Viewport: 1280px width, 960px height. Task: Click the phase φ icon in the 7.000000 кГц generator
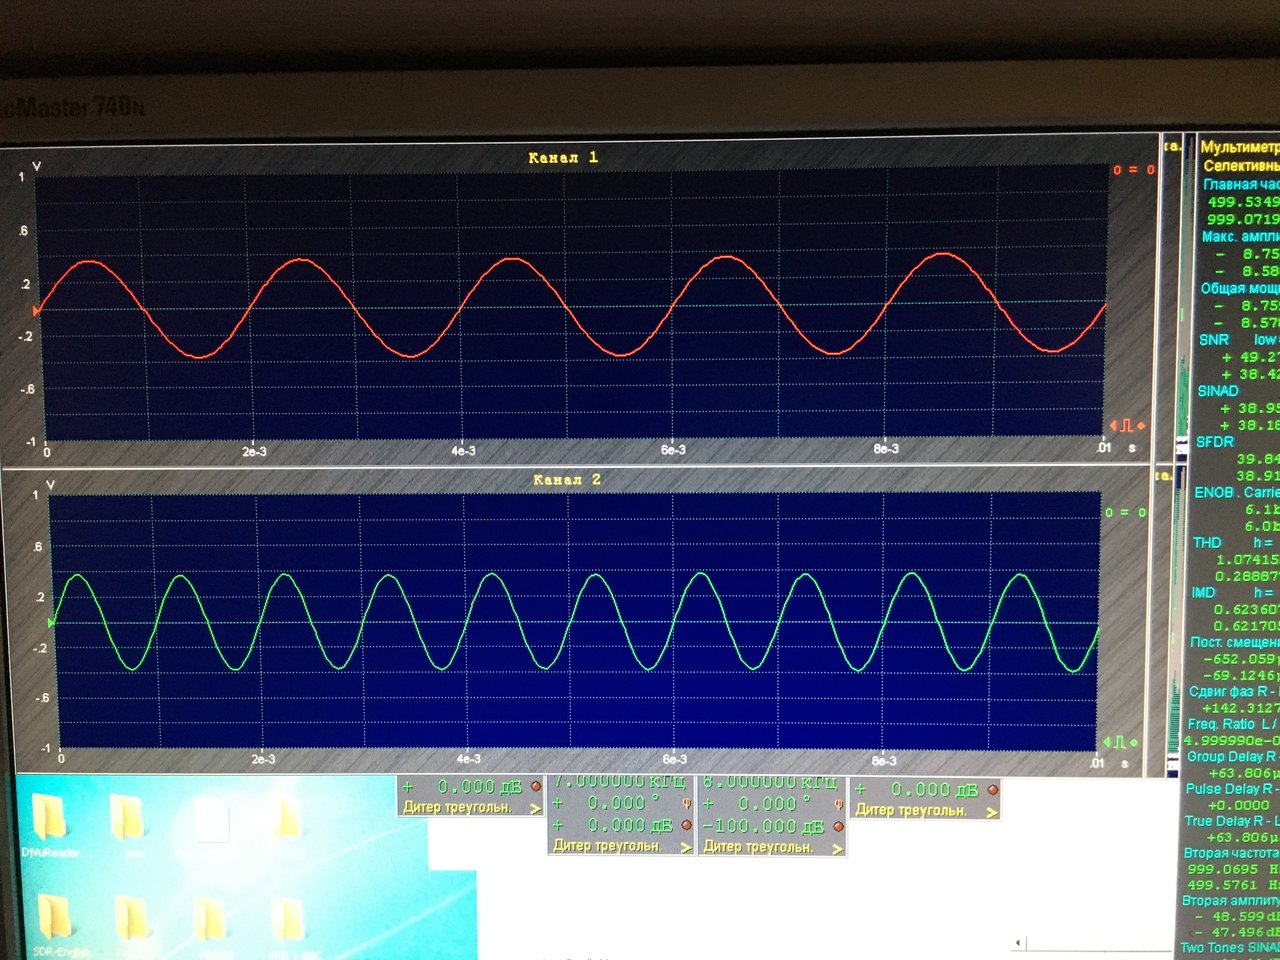pos(686,804)
